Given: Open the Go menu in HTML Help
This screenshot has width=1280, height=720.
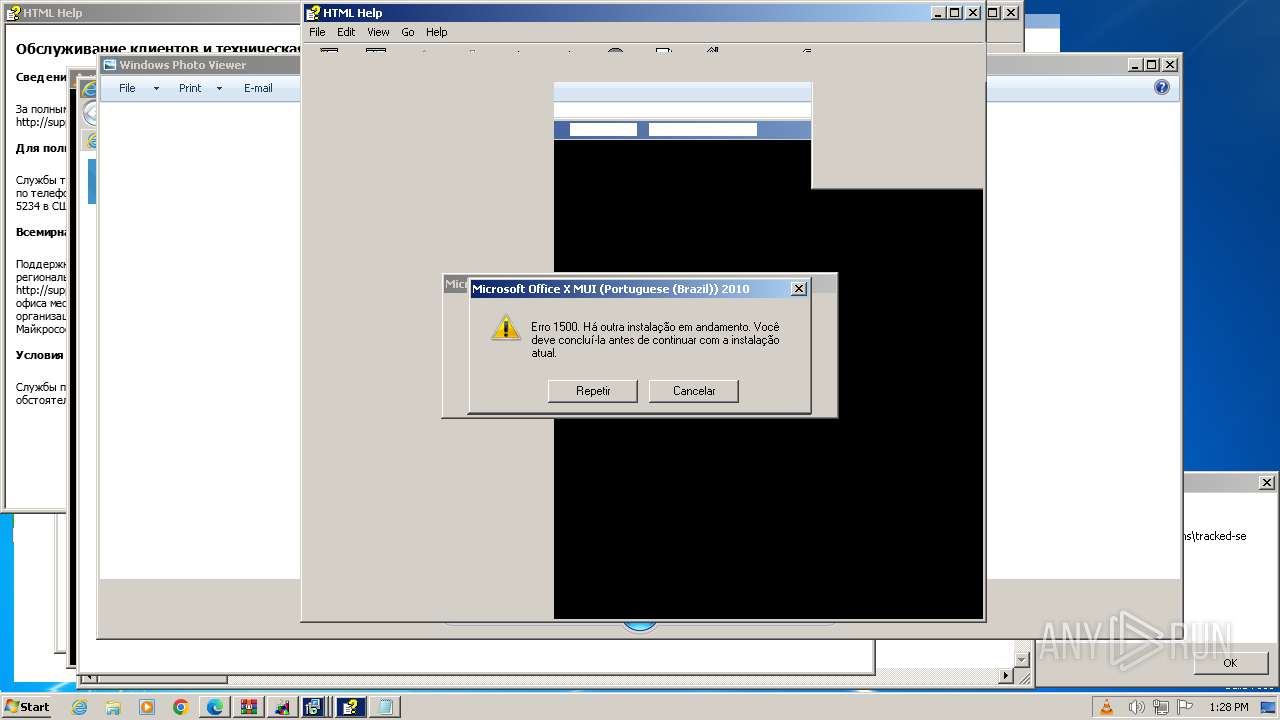Looking at the screenshot, I should point(408,32).
